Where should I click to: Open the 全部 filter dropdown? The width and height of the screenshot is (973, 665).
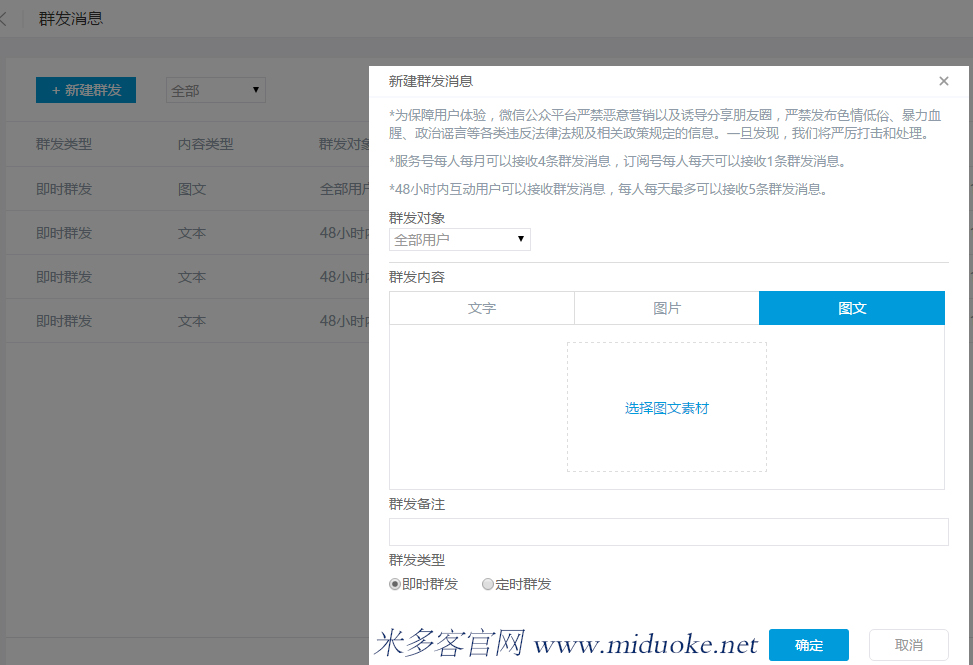215,90
